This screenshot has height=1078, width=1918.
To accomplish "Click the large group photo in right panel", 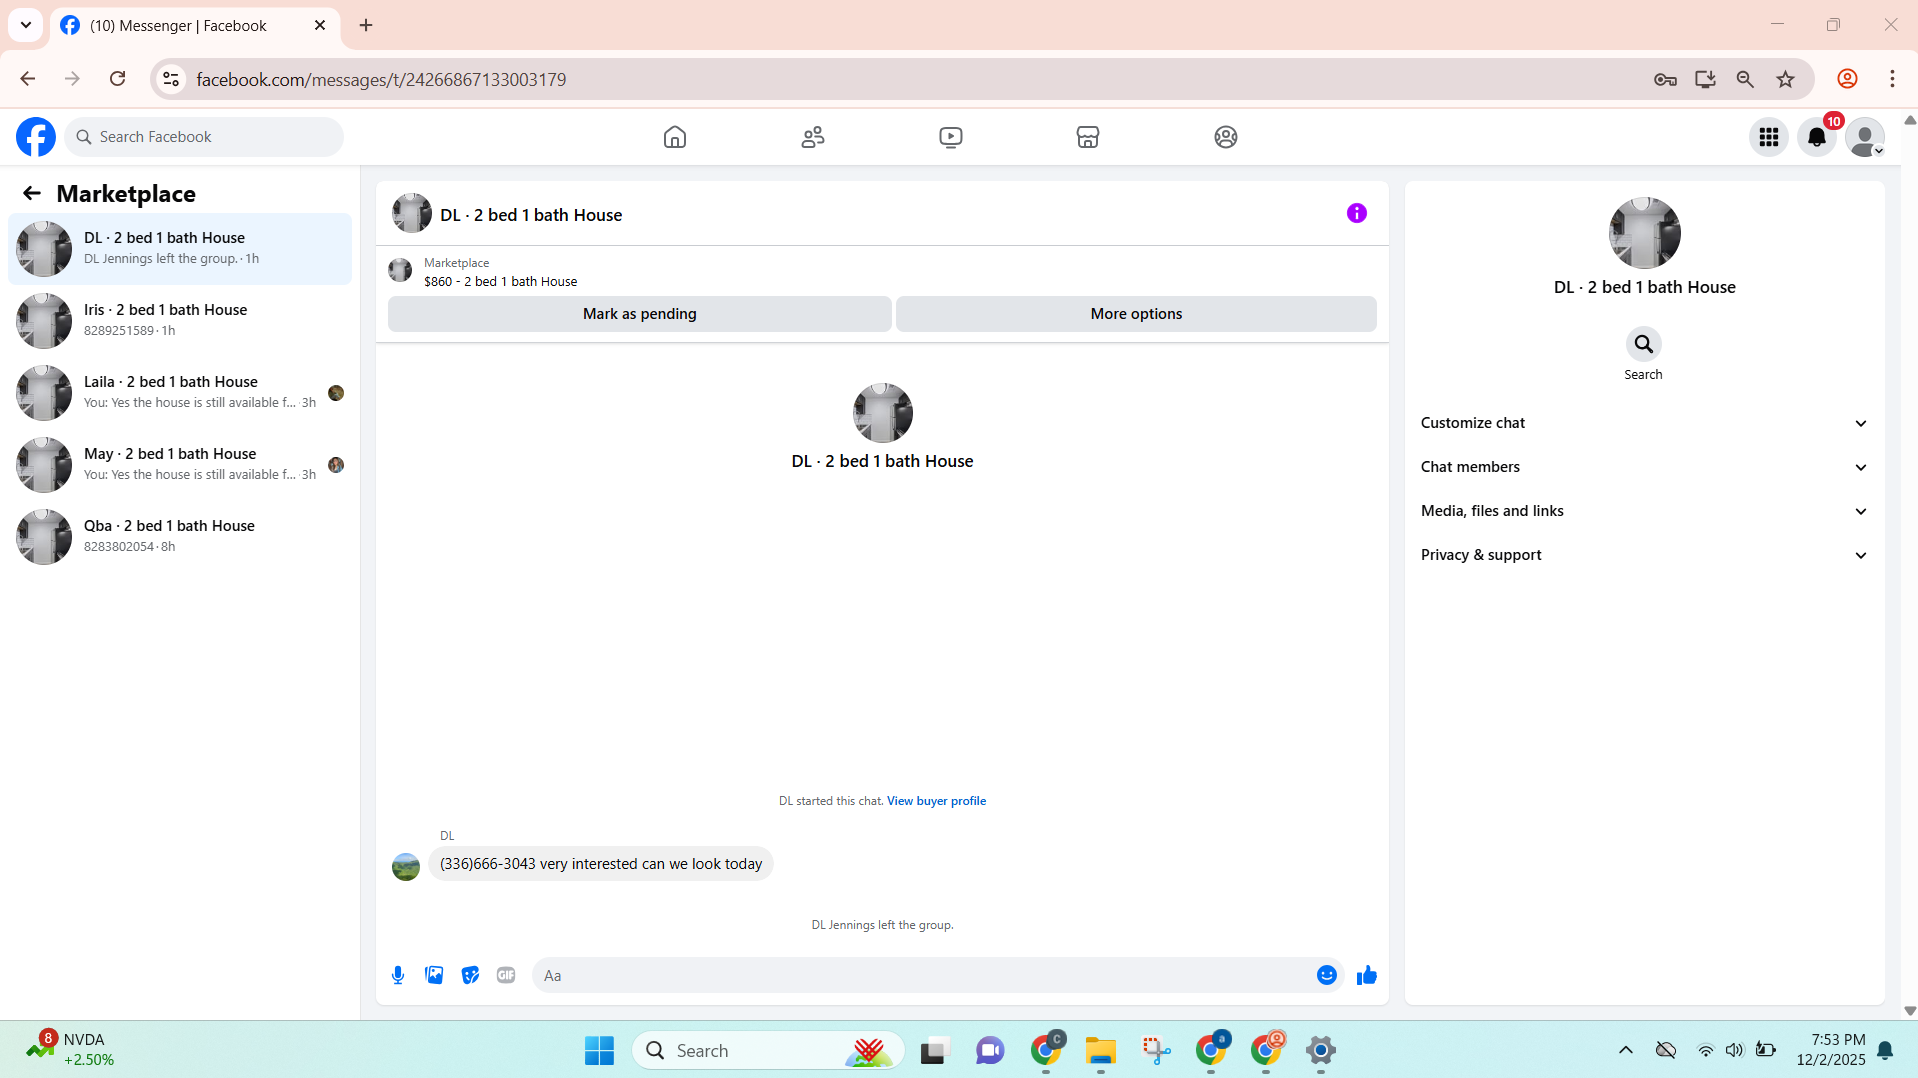I will pyautogui.click(x=1645, y=233).
